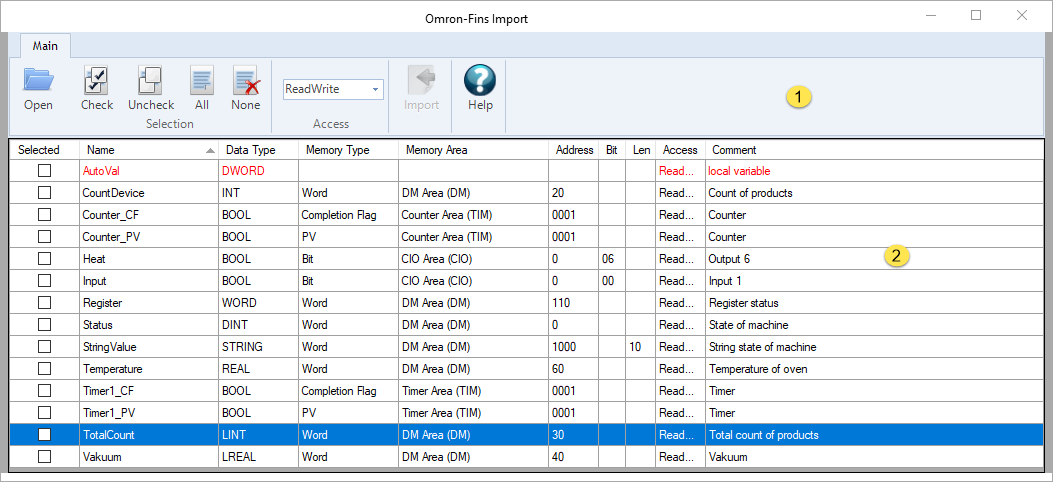Viewport: 1053px width, 482px height.
Task: Click the Selected column header
Action: (44, 150)
